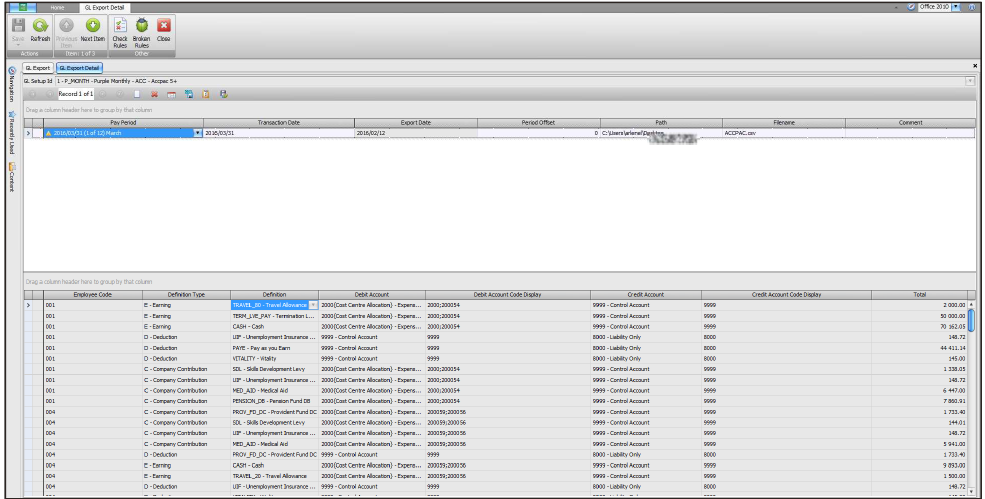The image size is (985, 499).
Task: Click the red X delete record icon
Action: click(154, 94)
